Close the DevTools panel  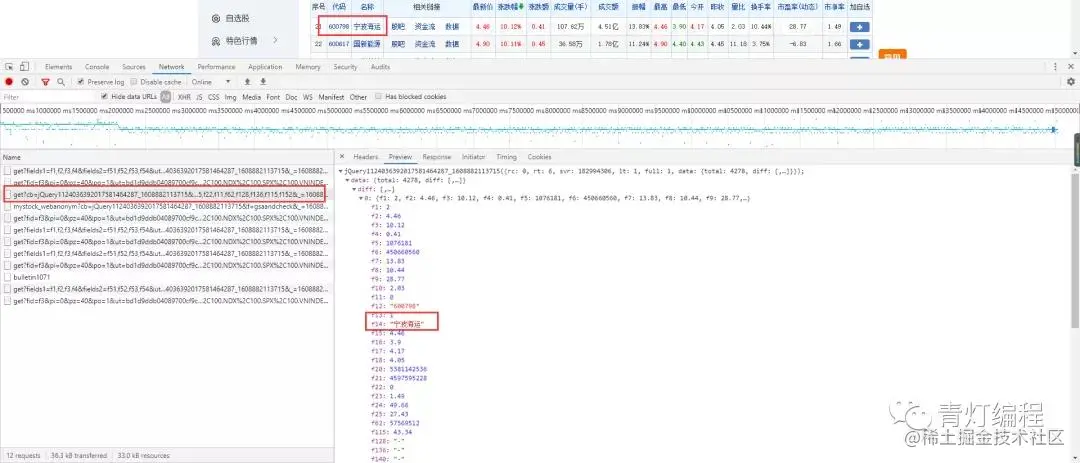point(1070,67)
